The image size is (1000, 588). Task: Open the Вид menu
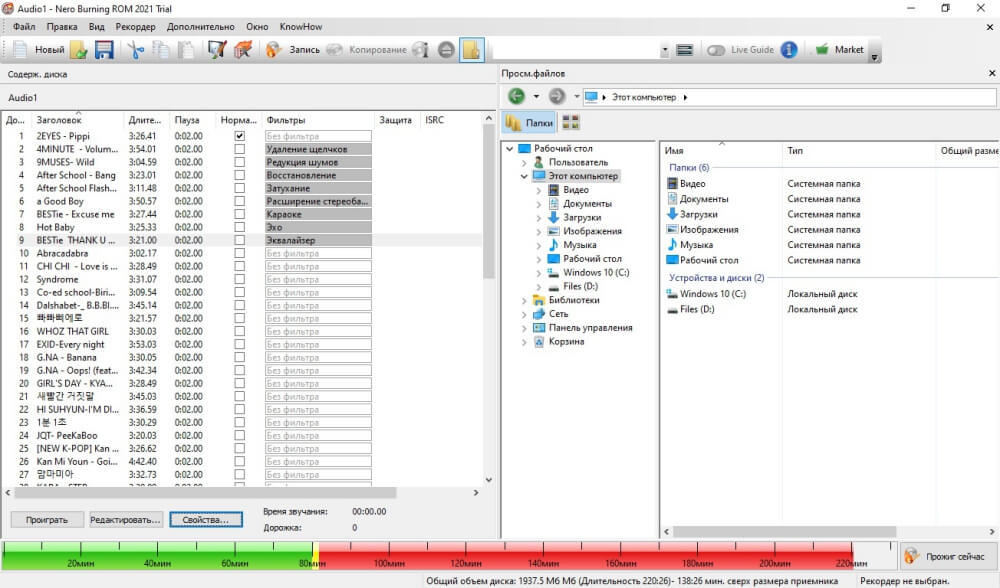96,27
